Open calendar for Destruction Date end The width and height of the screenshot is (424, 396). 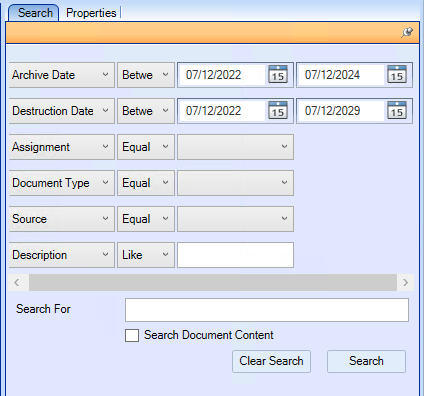(397, 111)
